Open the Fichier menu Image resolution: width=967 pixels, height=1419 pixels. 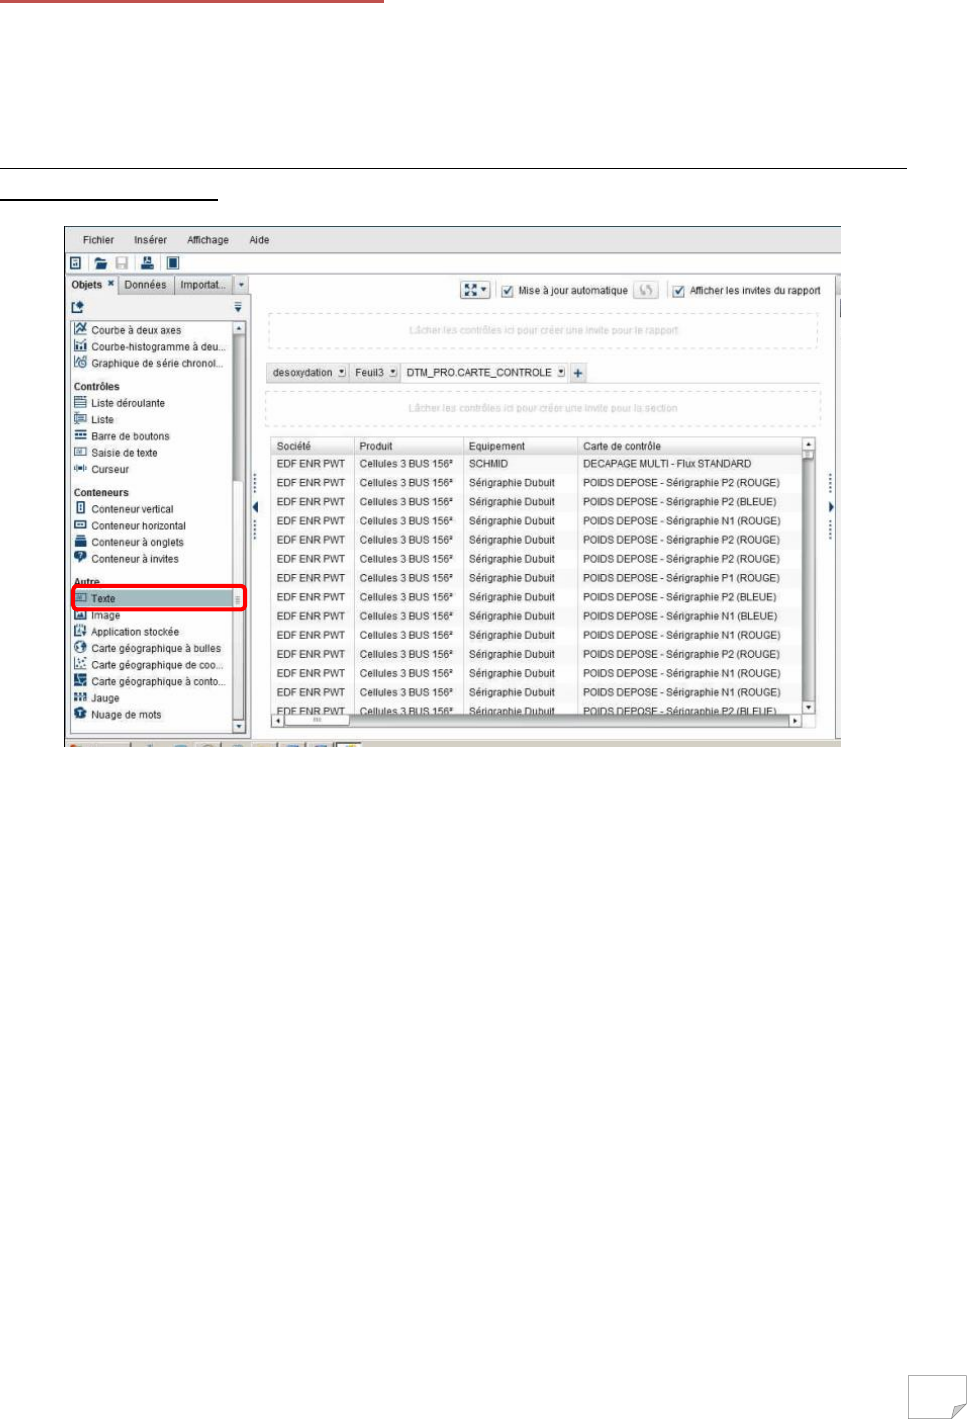pos(98,240)
